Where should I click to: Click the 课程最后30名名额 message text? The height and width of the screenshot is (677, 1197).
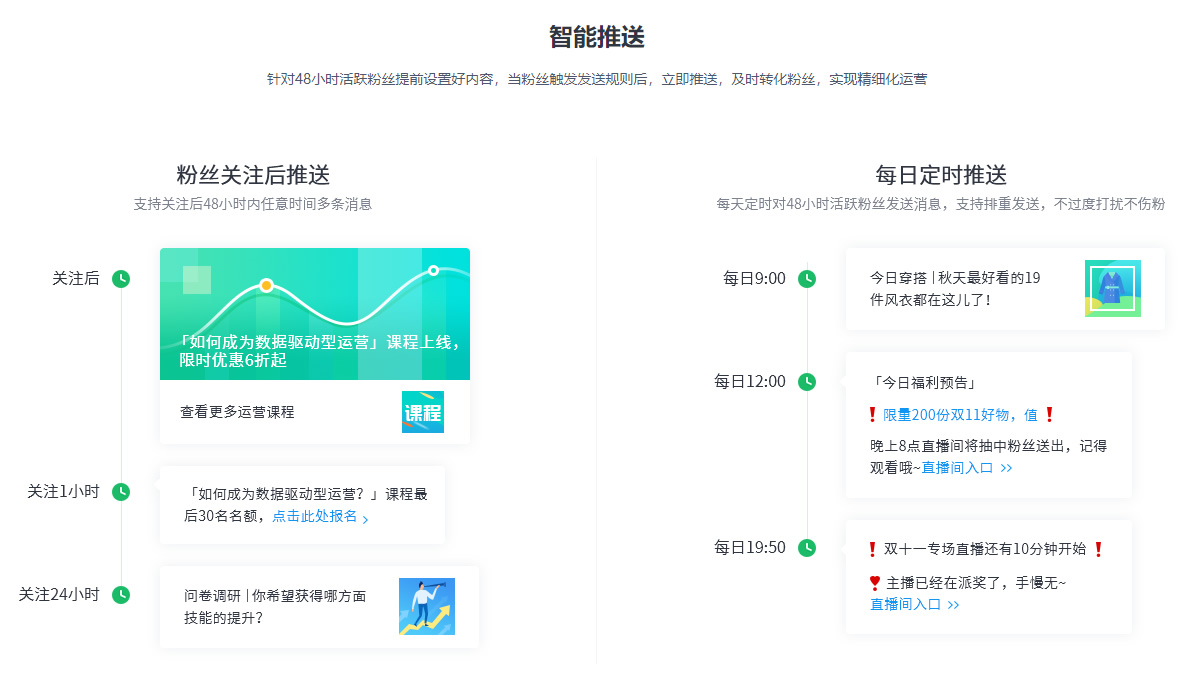click(305, 505)
